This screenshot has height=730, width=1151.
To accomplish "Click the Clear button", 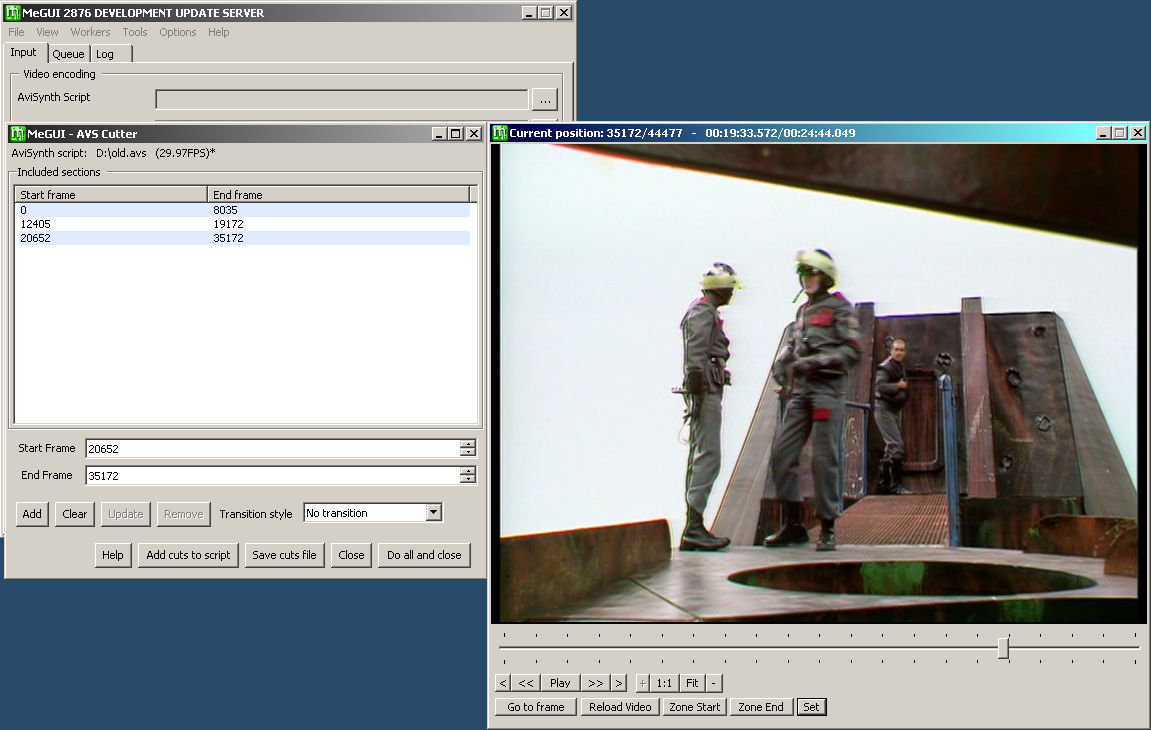I will (74, 514).
